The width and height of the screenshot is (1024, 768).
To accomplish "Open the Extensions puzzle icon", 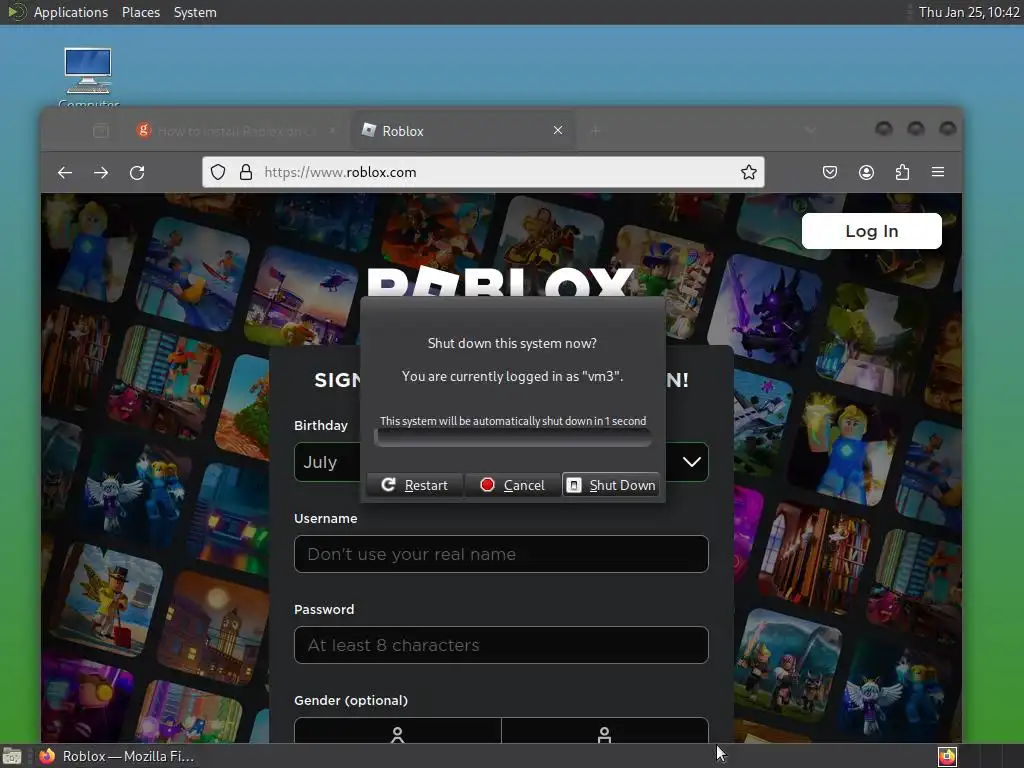I will coord(902,172).
